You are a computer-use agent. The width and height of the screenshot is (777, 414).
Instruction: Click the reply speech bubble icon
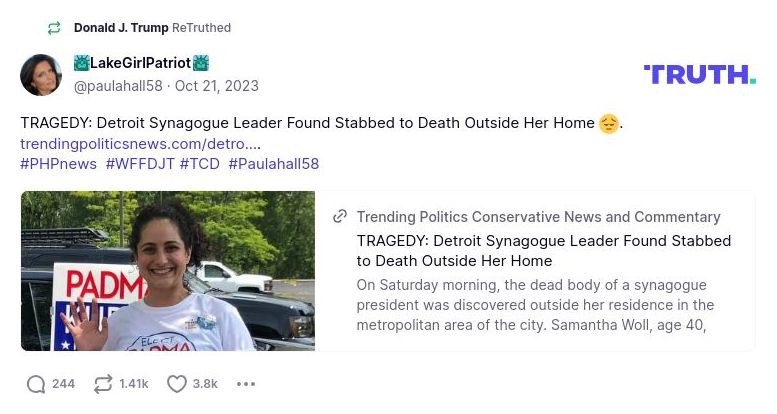point(36,384)
